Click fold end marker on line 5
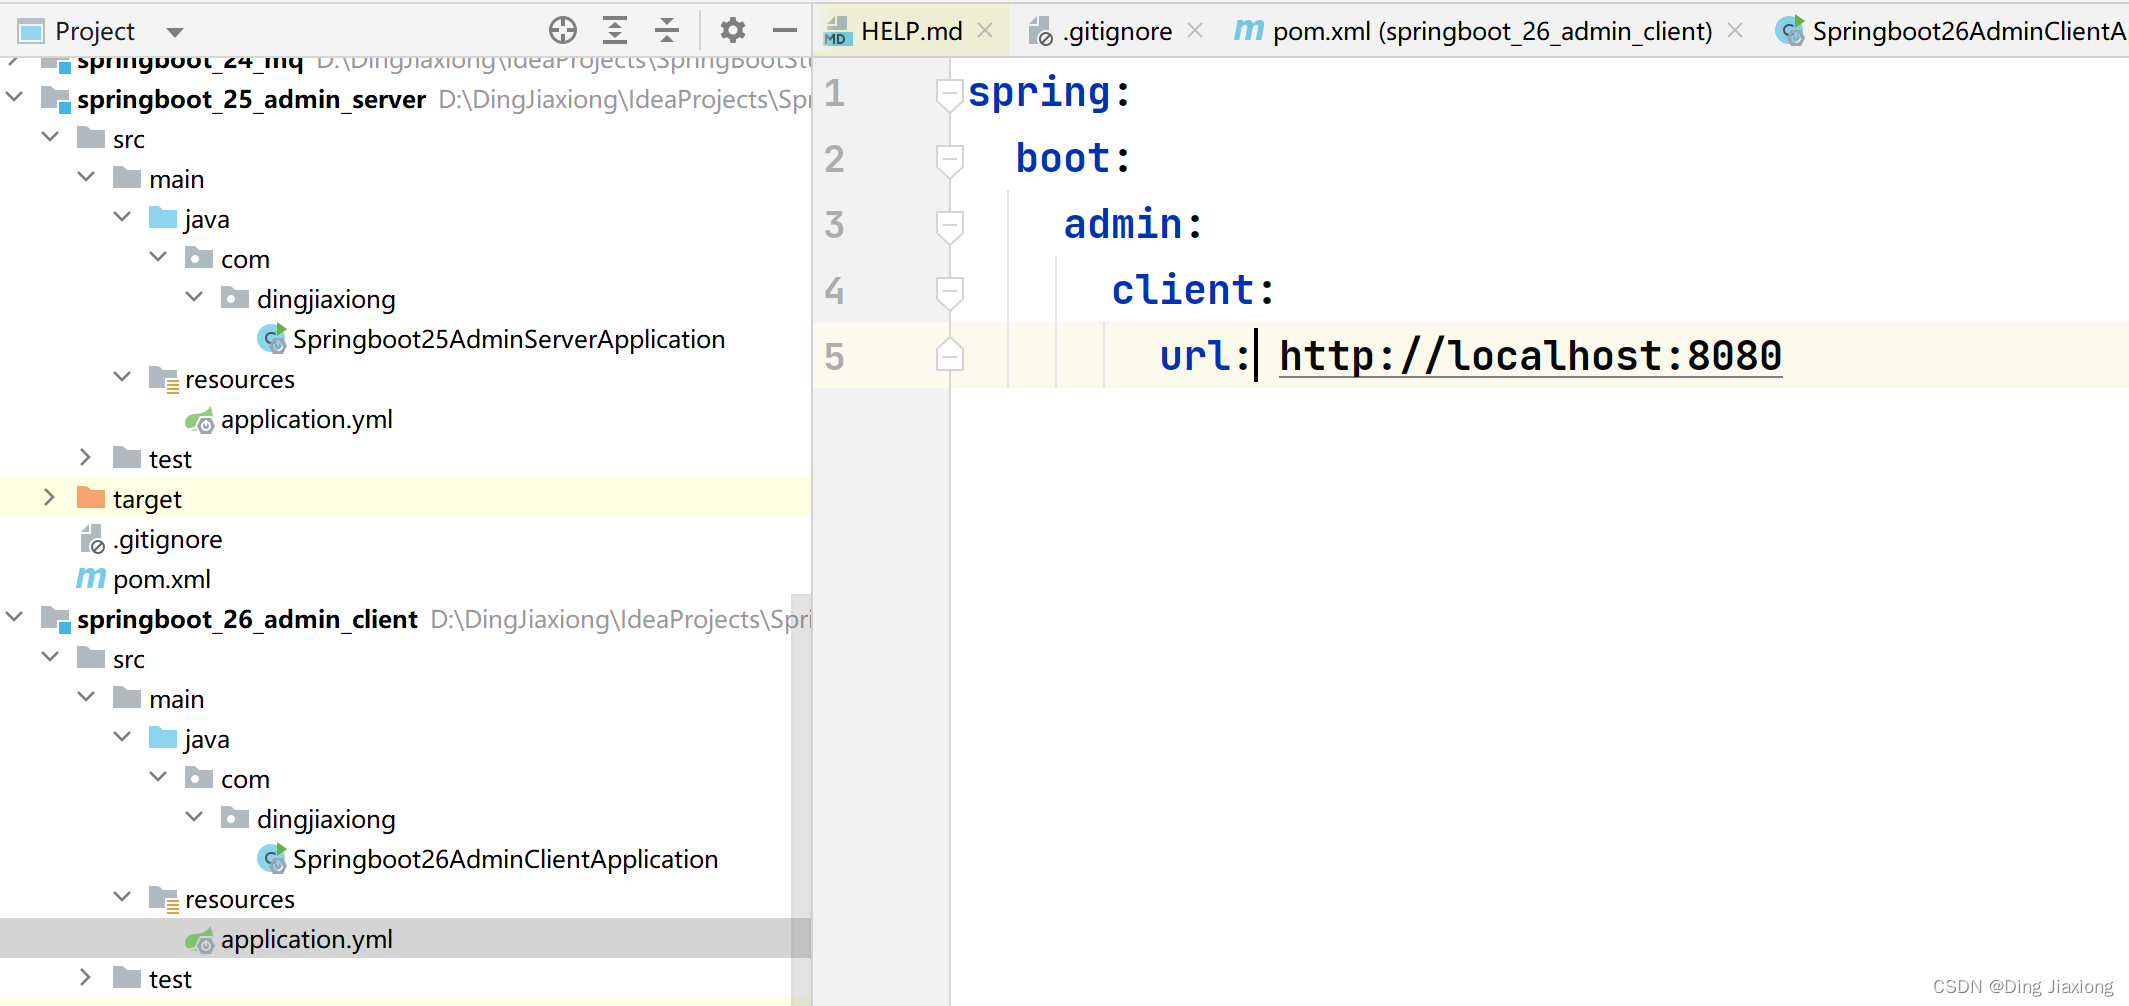Screen dimensions: 2129x1006 (x=950, y=355)
